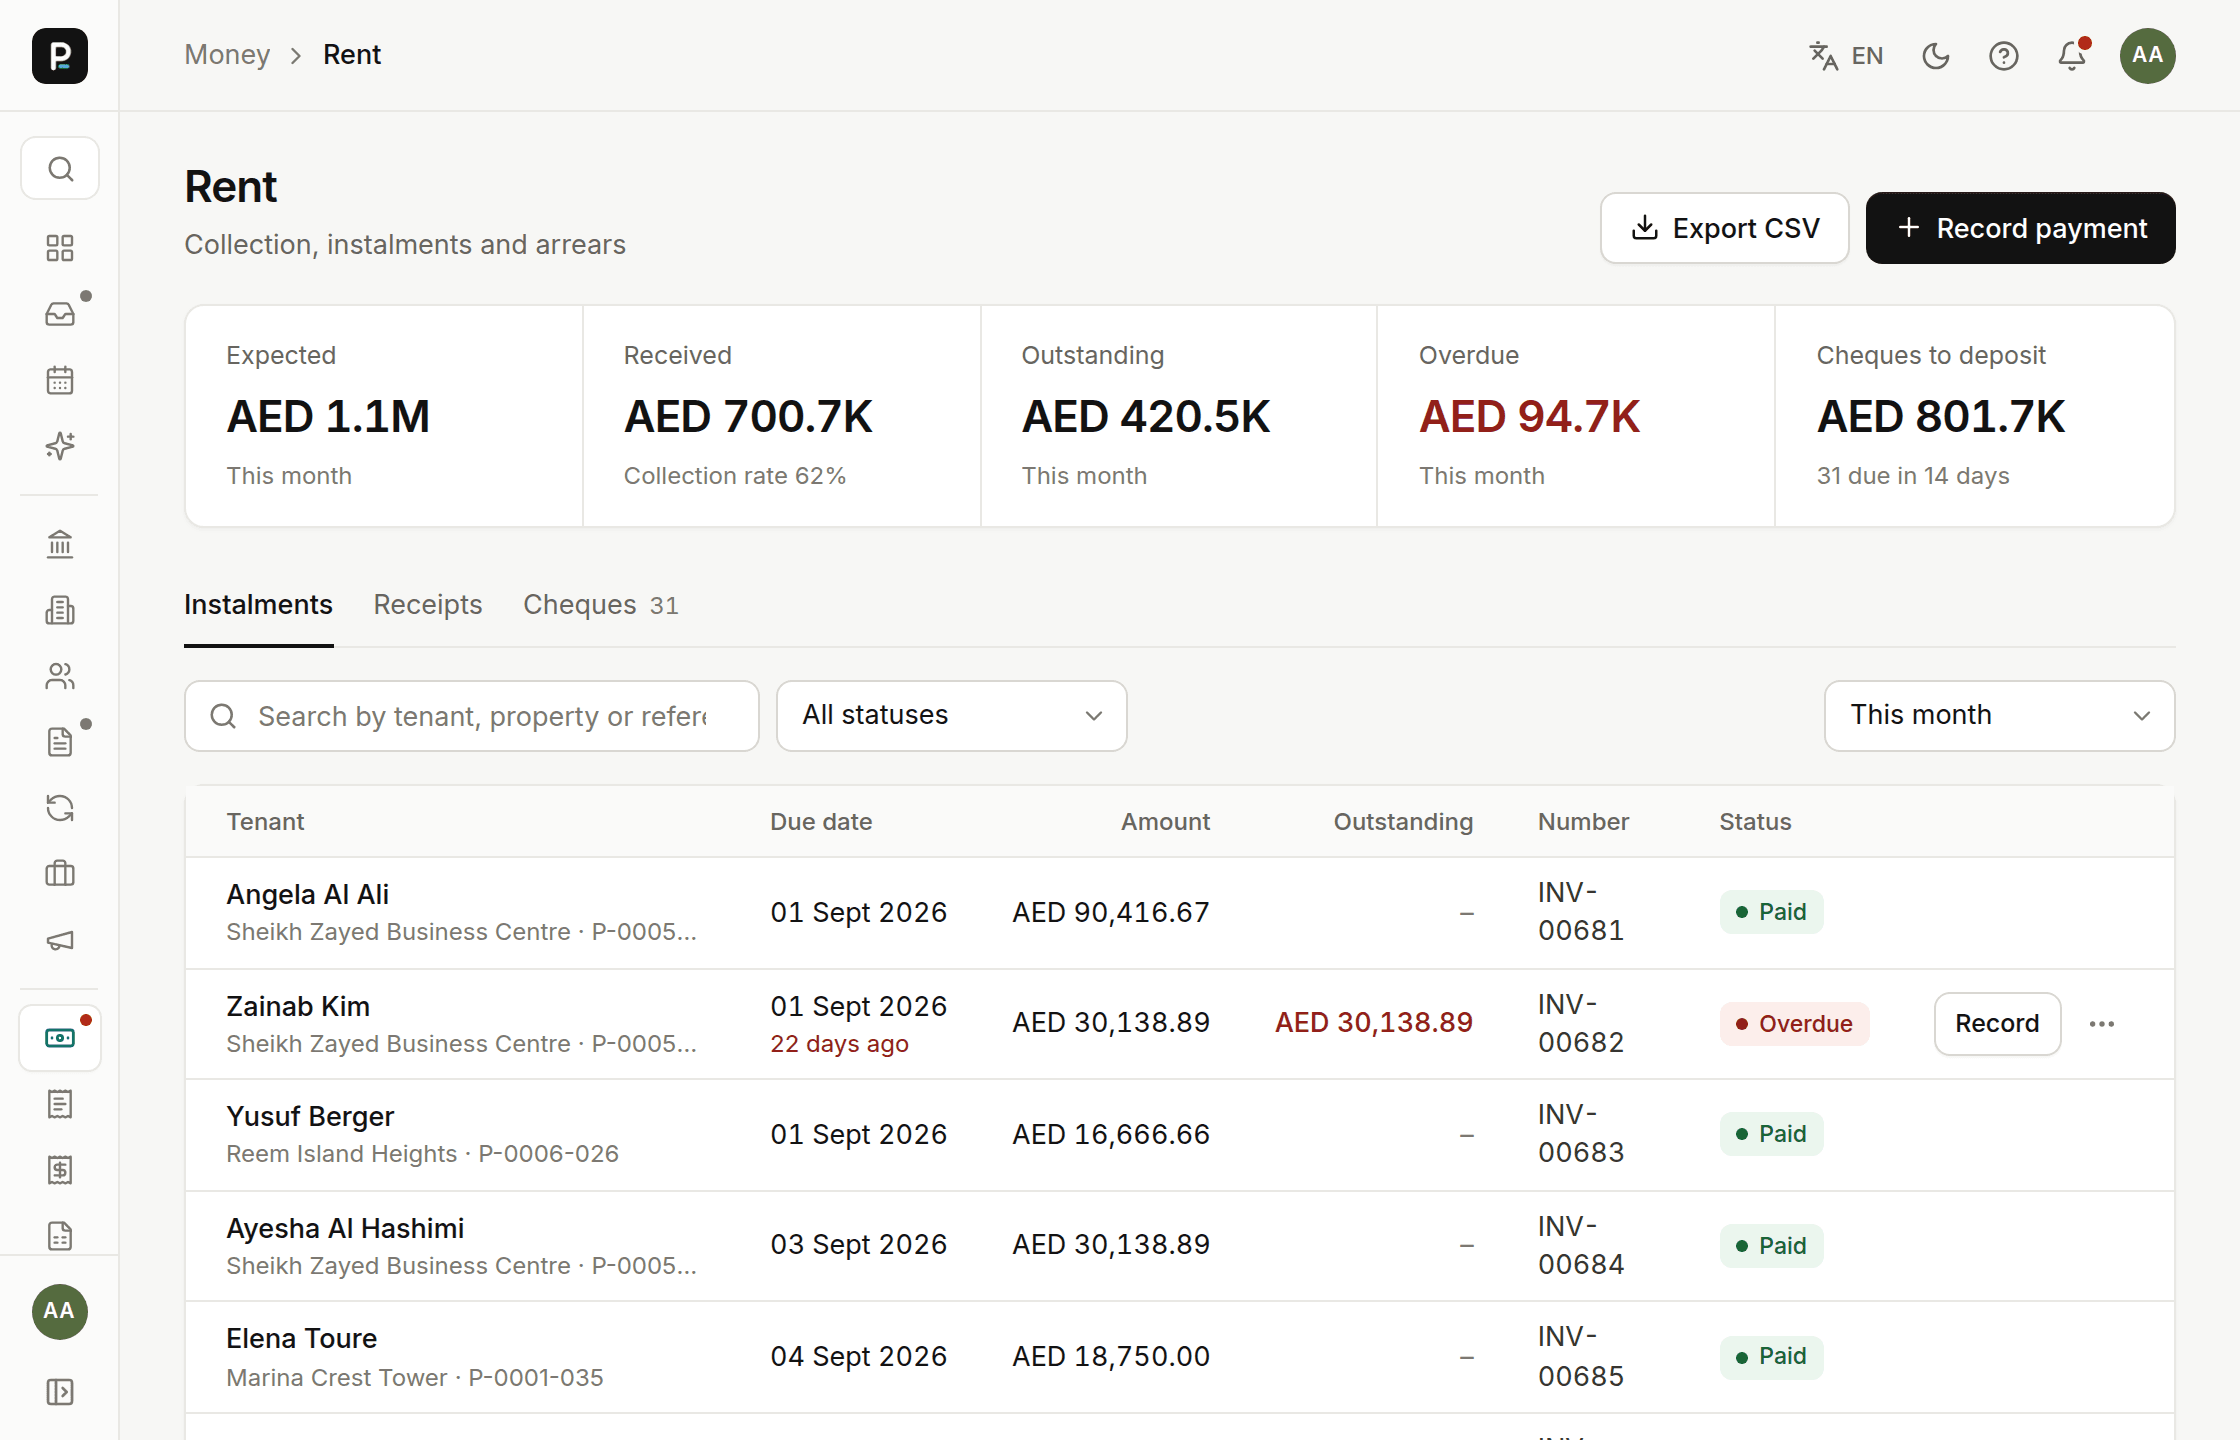Viewport: 2240px width, 1440px height.
Task: Click the Record payment button
Action: pos(2021,228)
